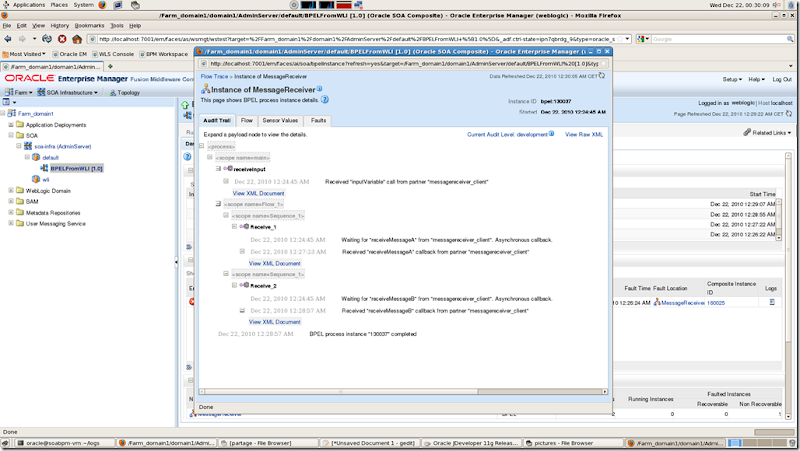Open SOA Infrastructure dropdown menu
The height and width of the screenshot is (451, 800).
pyautogui.click(x=67, y=92)
